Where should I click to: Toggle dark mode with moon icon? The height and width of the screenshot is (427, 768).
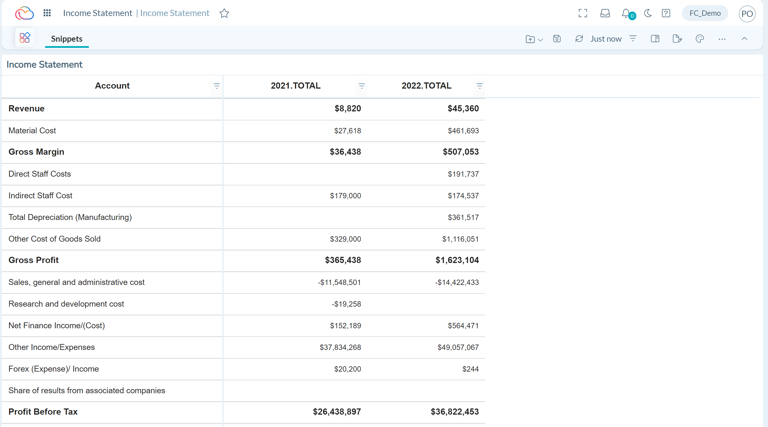pyautogui.click(x=647, y=13)
